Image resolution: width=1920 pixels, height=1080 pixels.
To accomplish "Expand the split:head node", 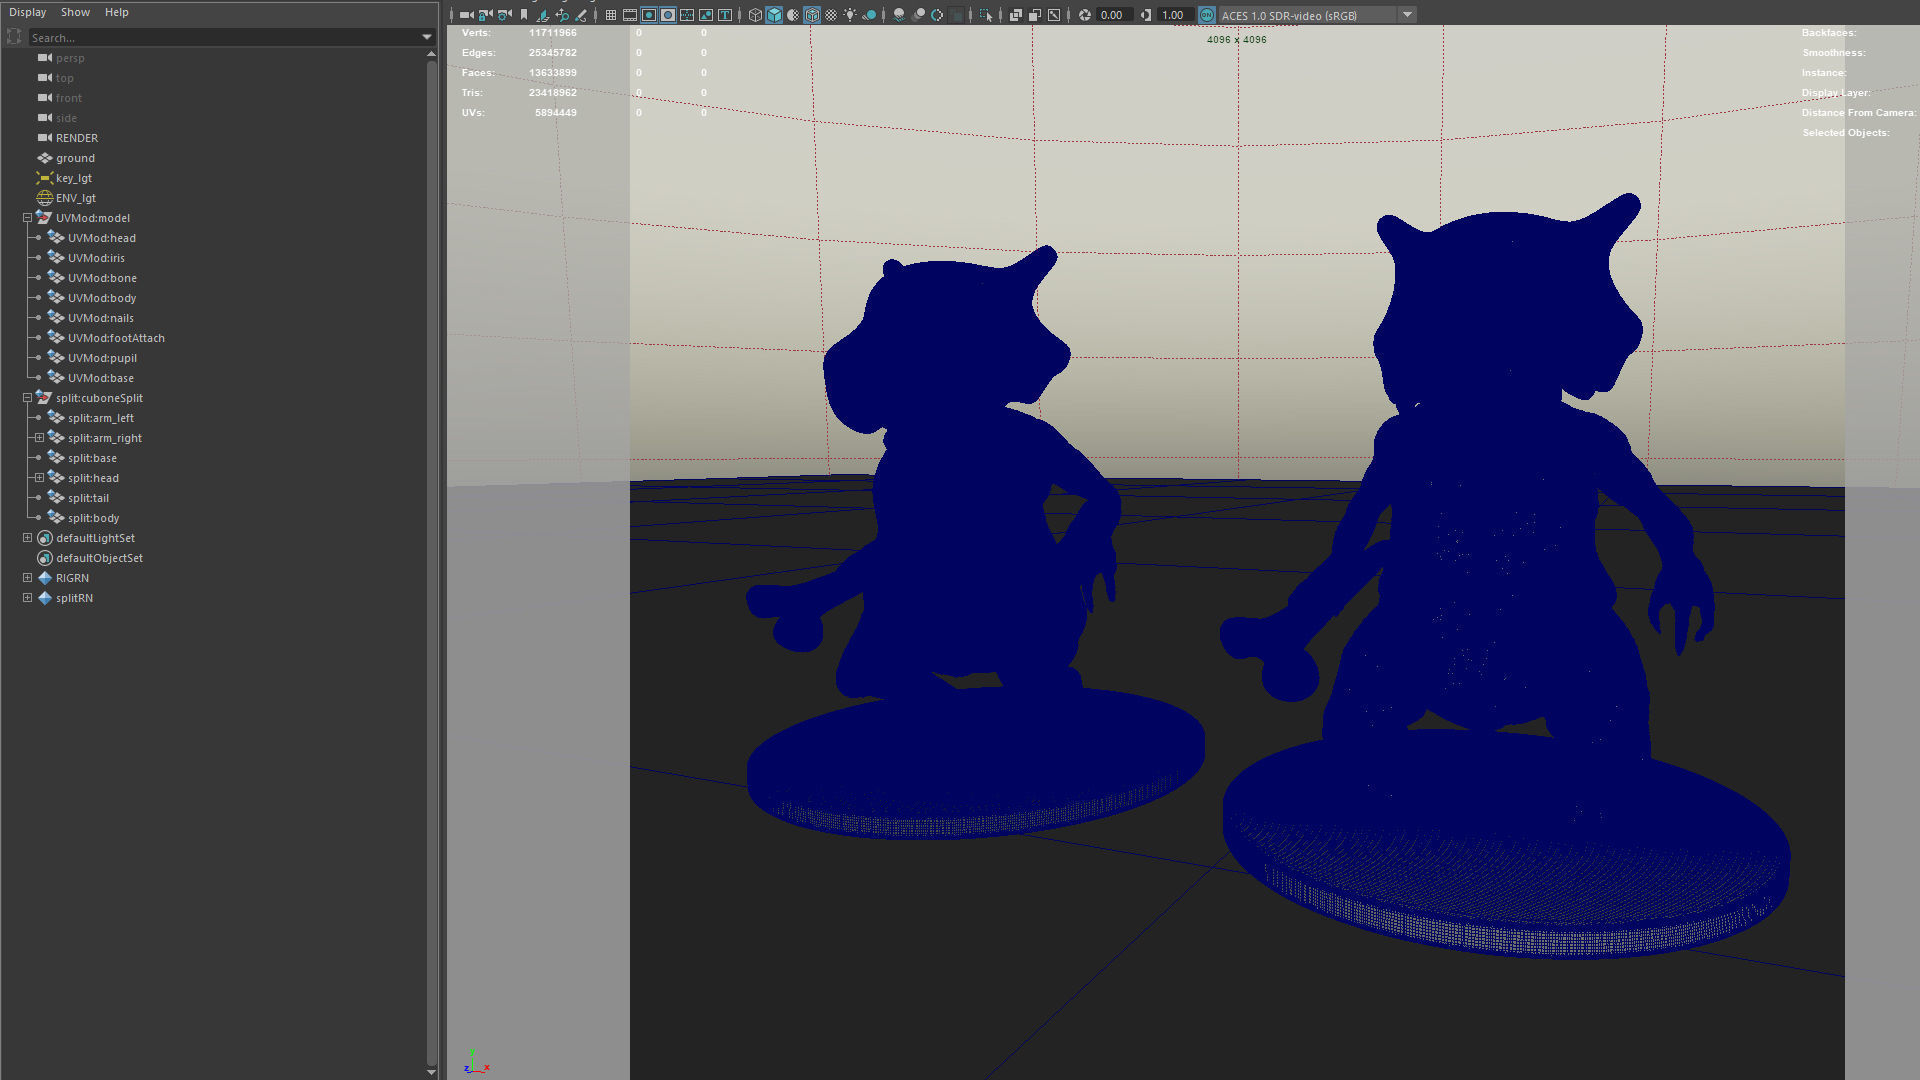I will pyautogui.click(x=39, y=478).
